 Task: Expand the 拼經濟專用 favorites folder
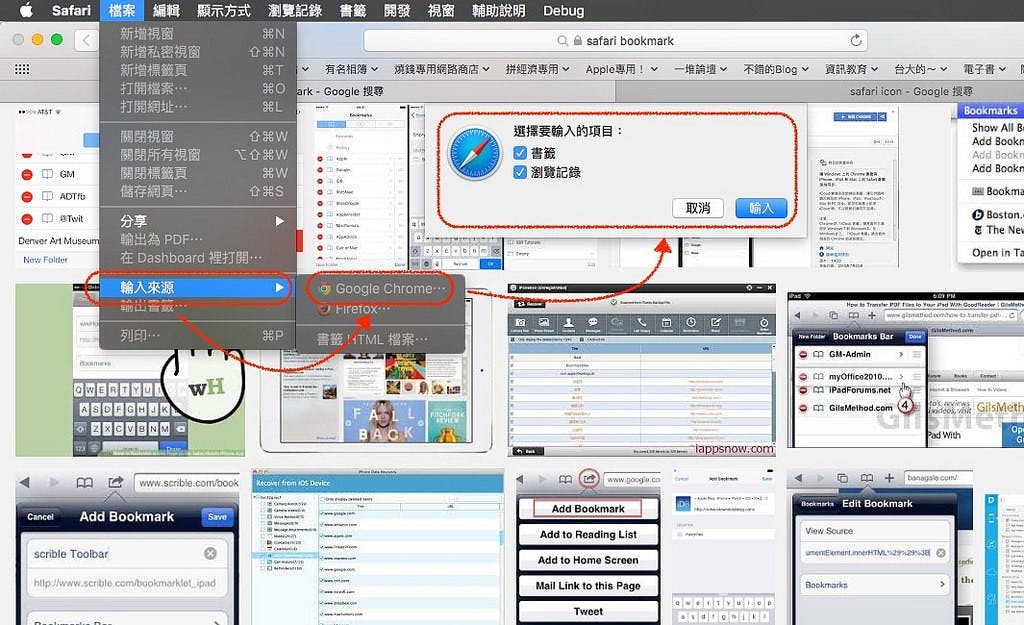[537, 69]
